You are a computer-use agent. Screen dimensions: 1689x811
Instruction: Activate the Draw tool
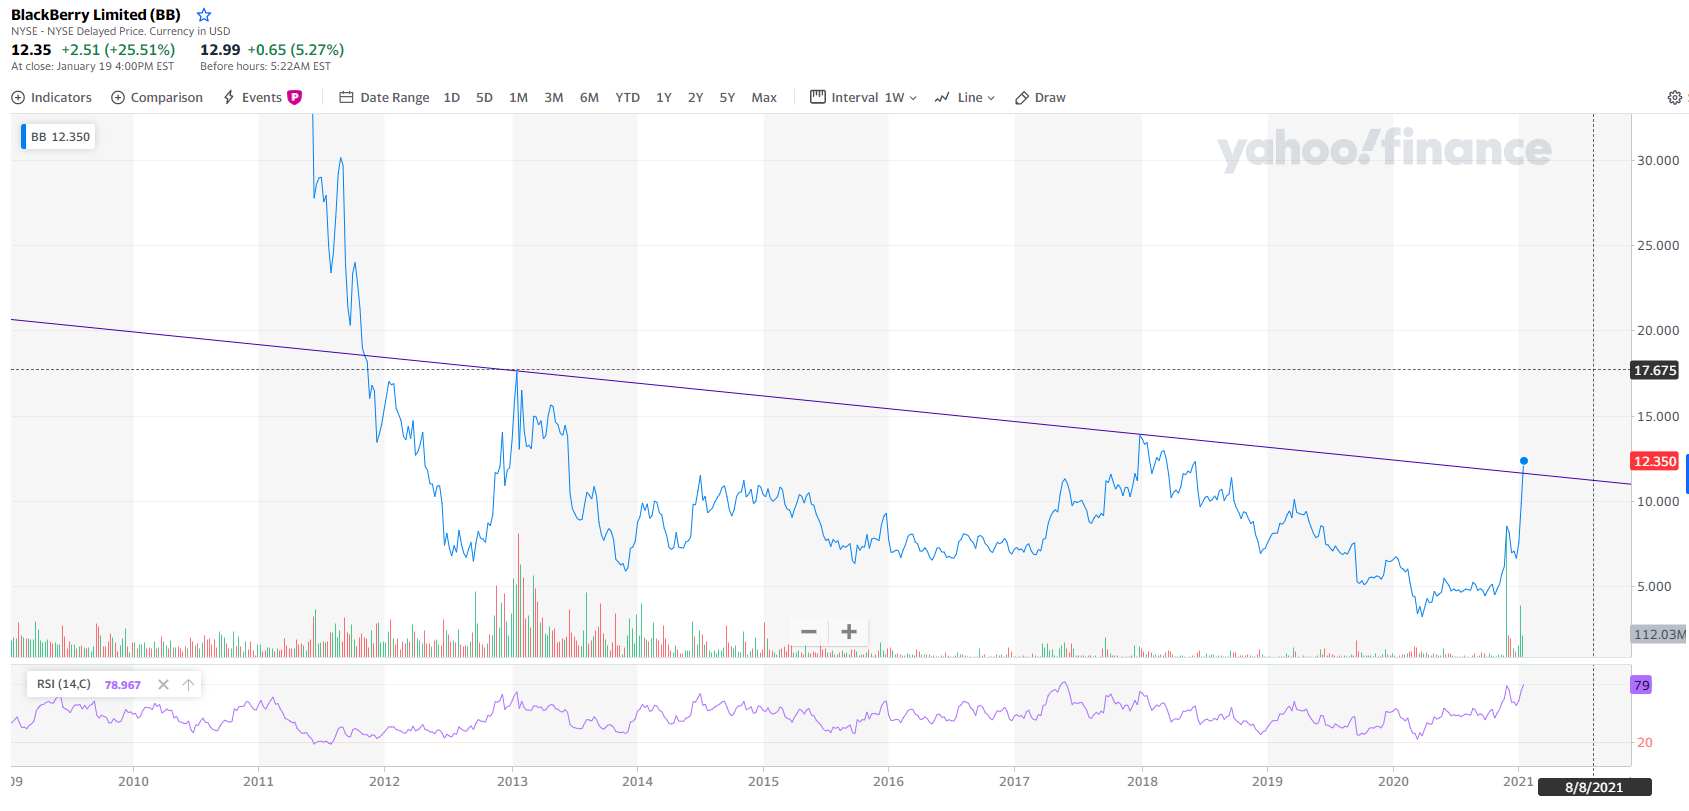click(1040, 97)
